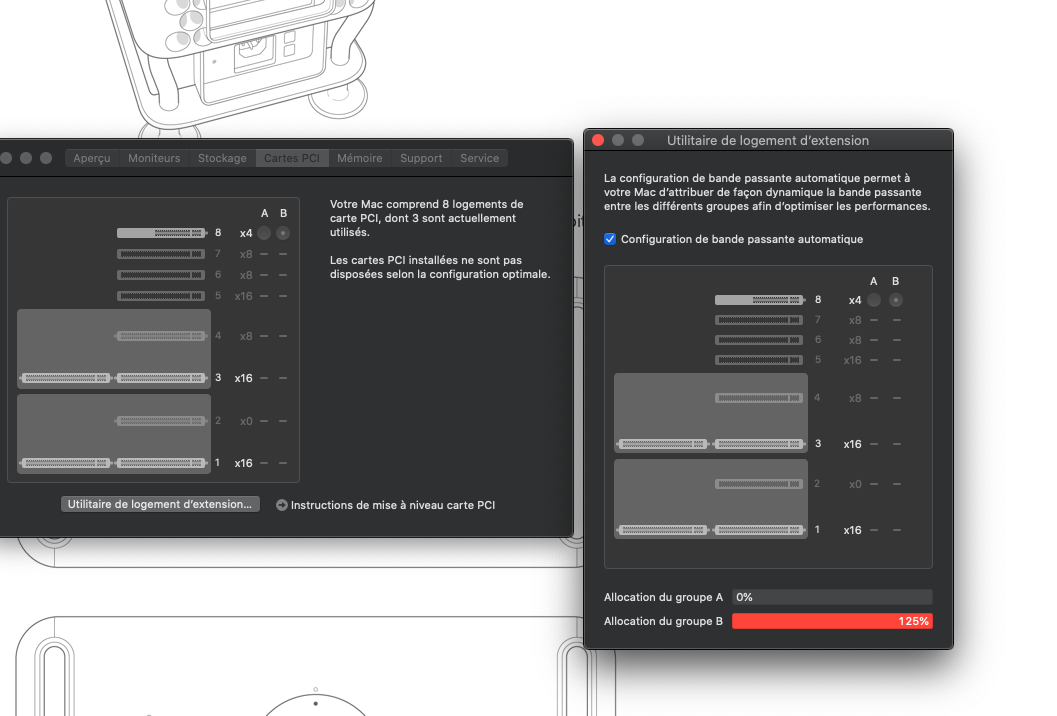Screen dimensions: 1057x716
Task: Click slot 6 connector icon in Cartes PCI window
Action: tap(160, 275)
